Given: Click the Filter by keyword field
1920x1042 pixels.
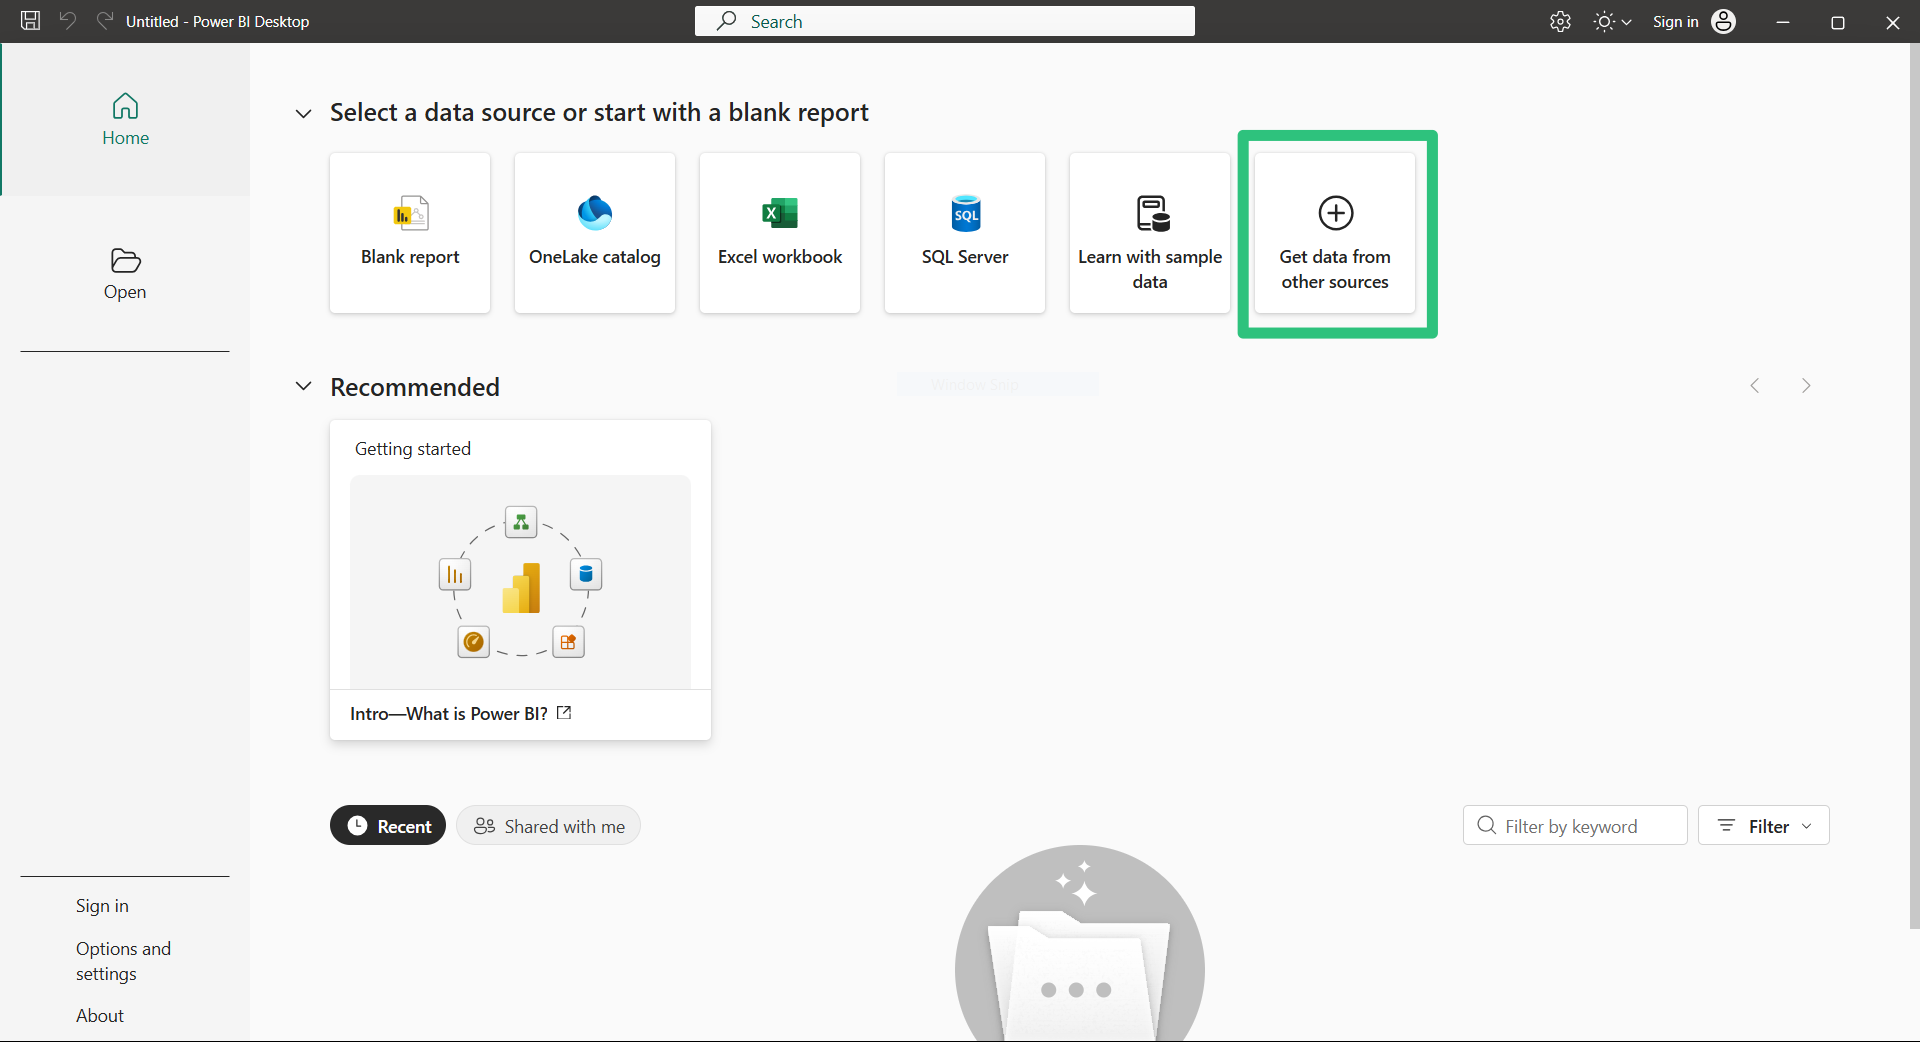Looking at the screenshot, I should coord(1575,825).
